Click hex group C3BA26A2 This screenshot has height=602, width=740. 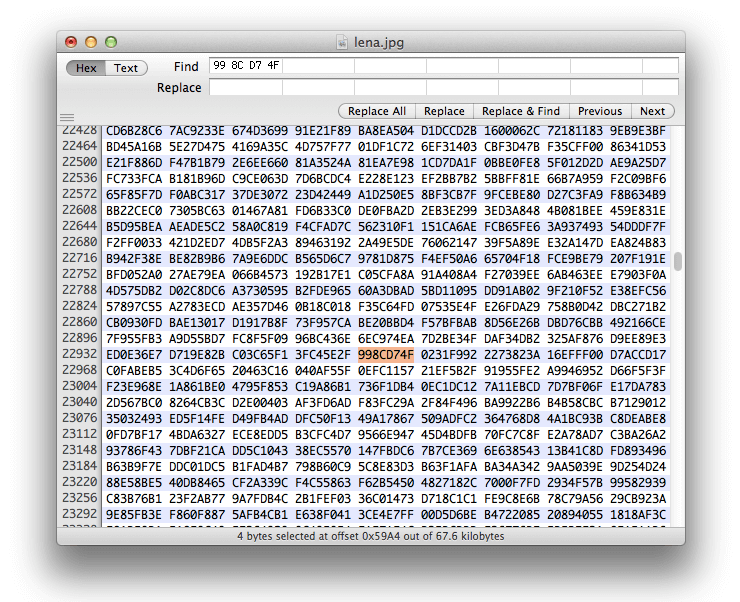[x=638, y=435]
